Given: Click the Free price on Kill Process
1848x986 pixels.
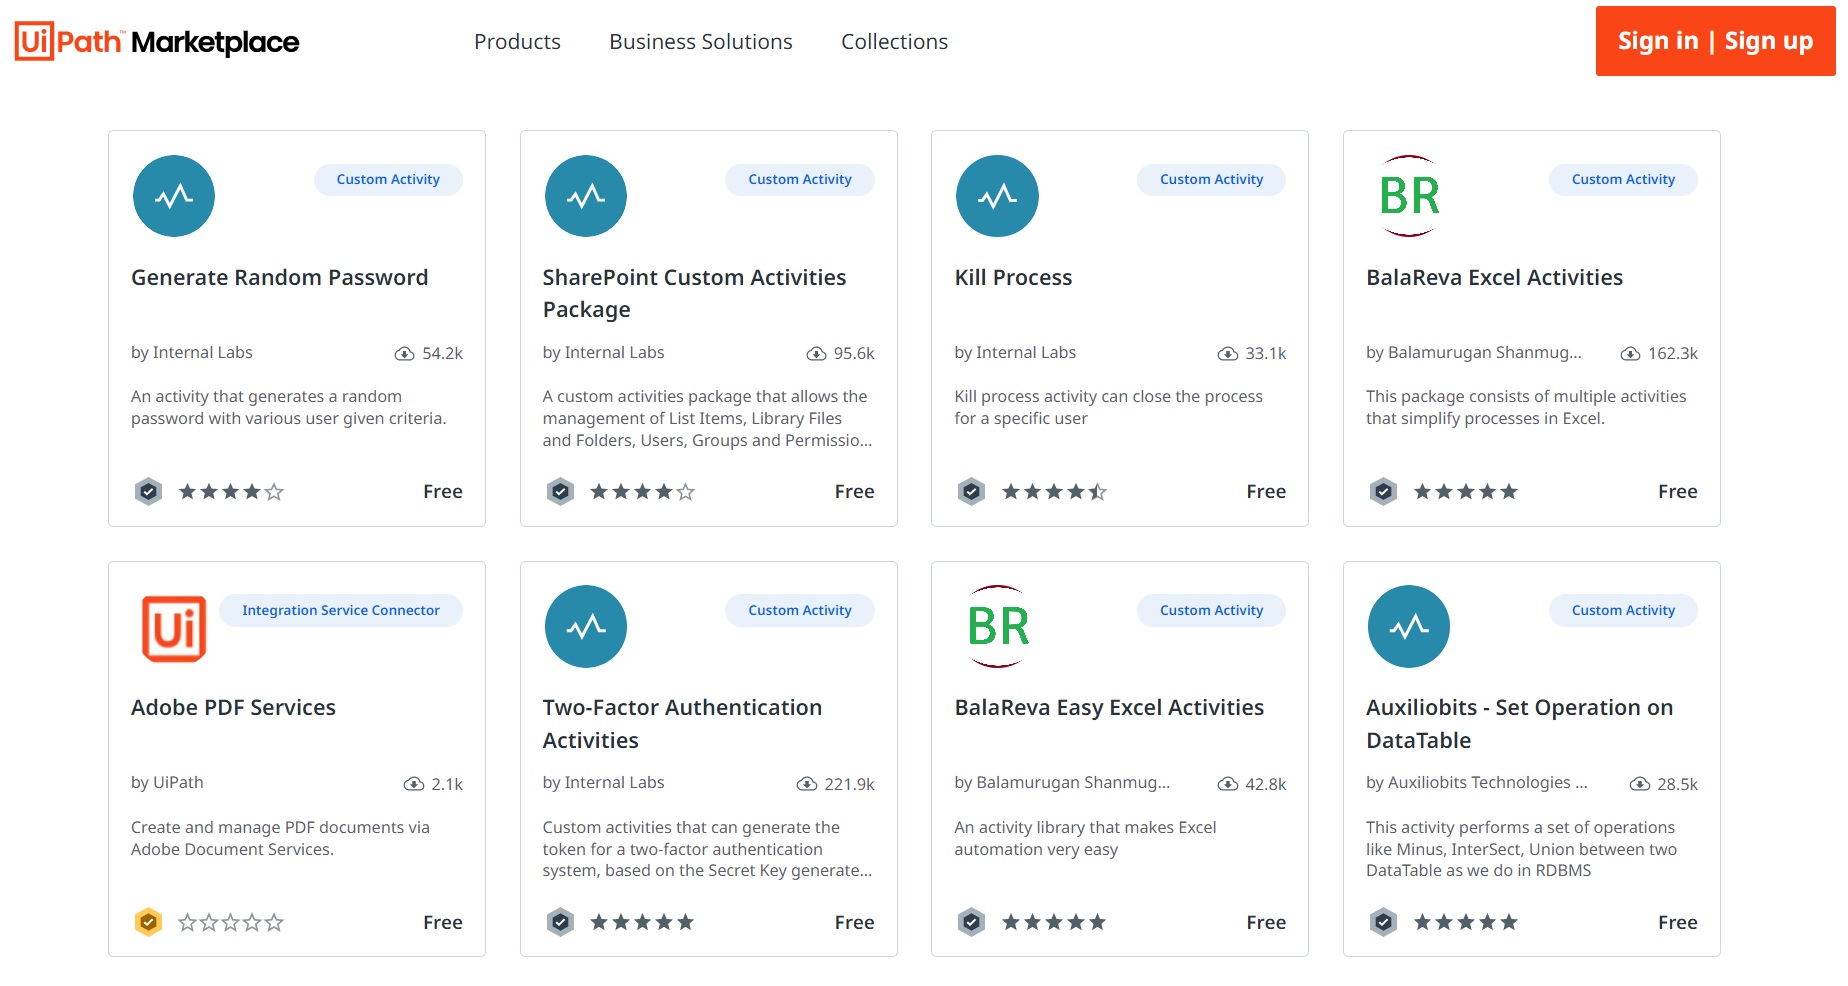Looking at the screenshot, I should point(1266,492).
